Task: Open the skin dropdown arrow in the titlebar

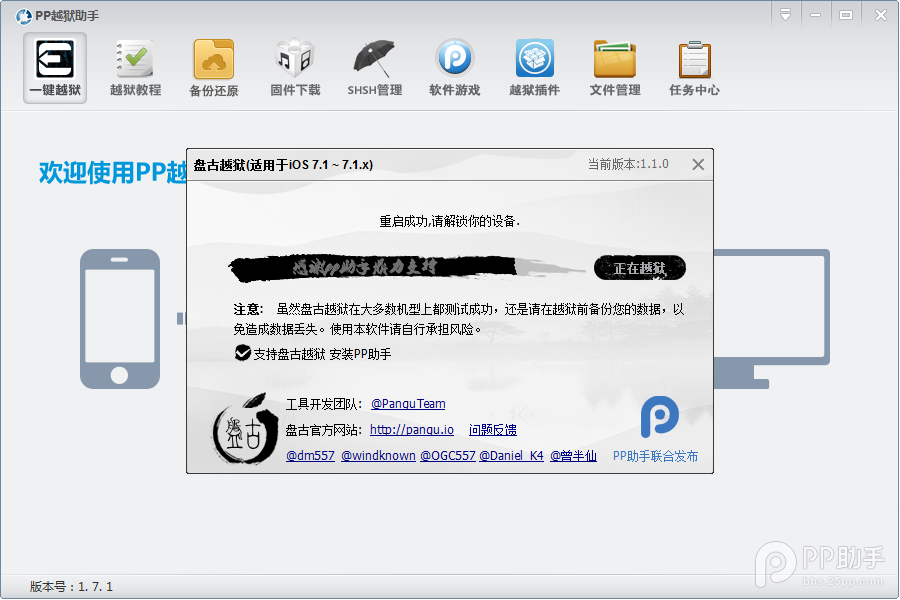Action: click(x=785, y=15)
